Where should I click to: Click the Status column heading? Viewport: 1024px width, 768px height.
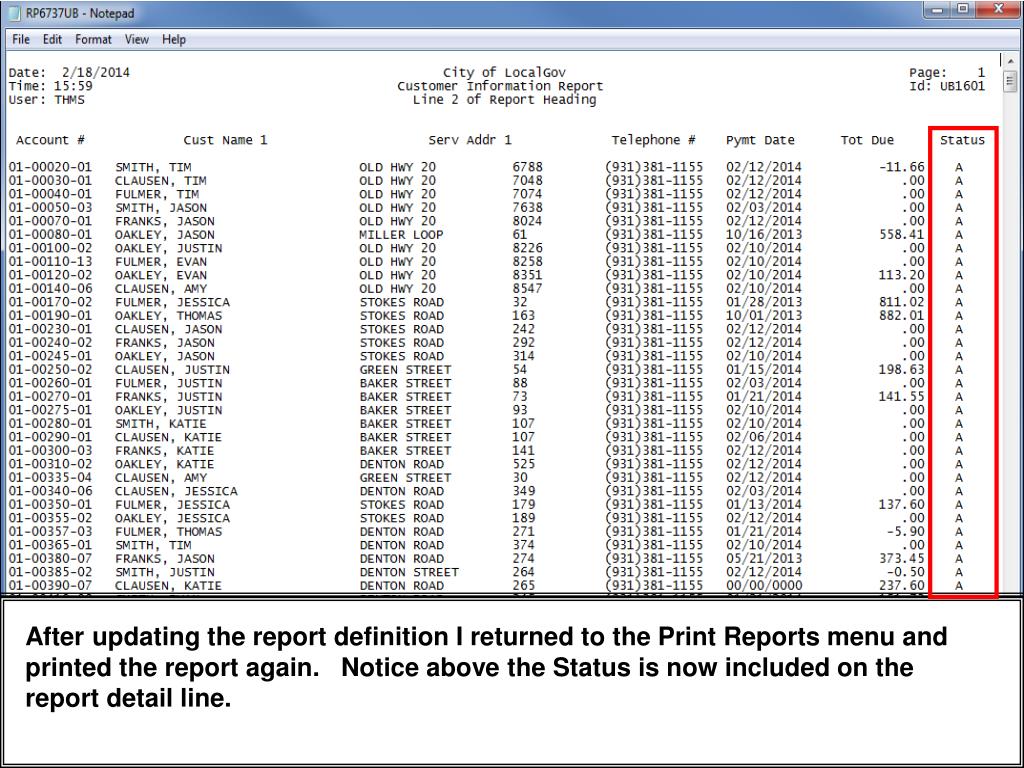(962, 140)
